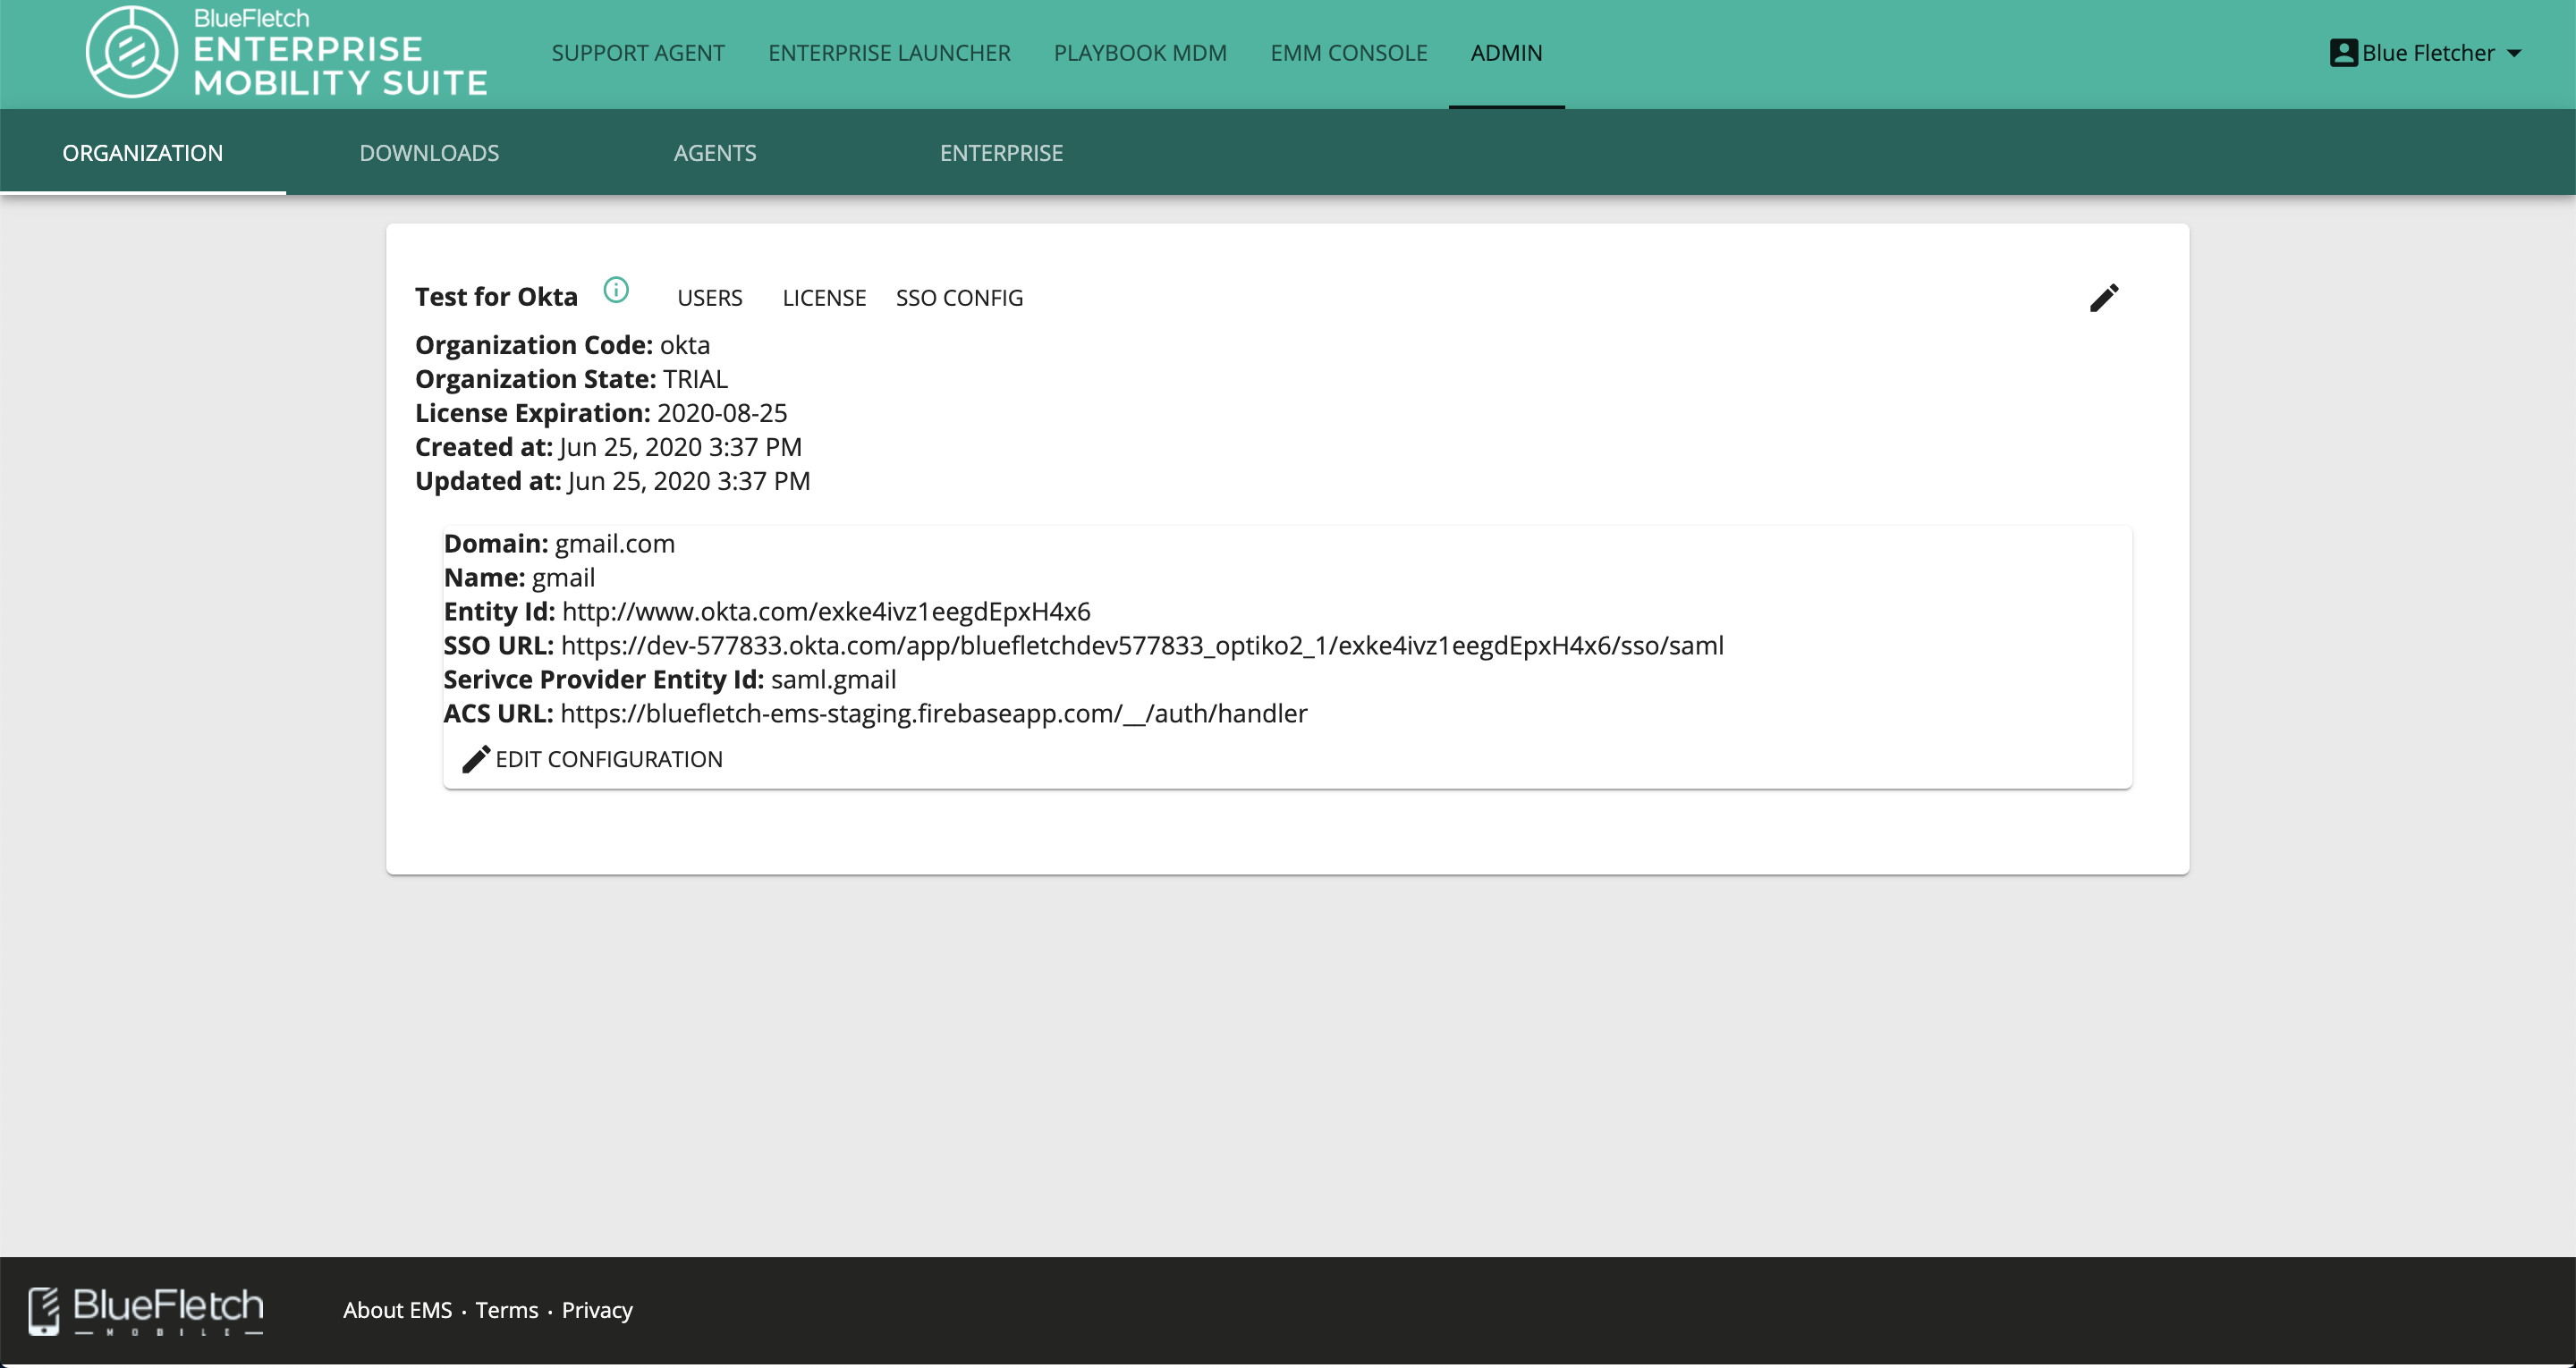This screenshot has width=2576, height=1368.
Task: Click the USERS button in the organization card
Action: [710, 298]
